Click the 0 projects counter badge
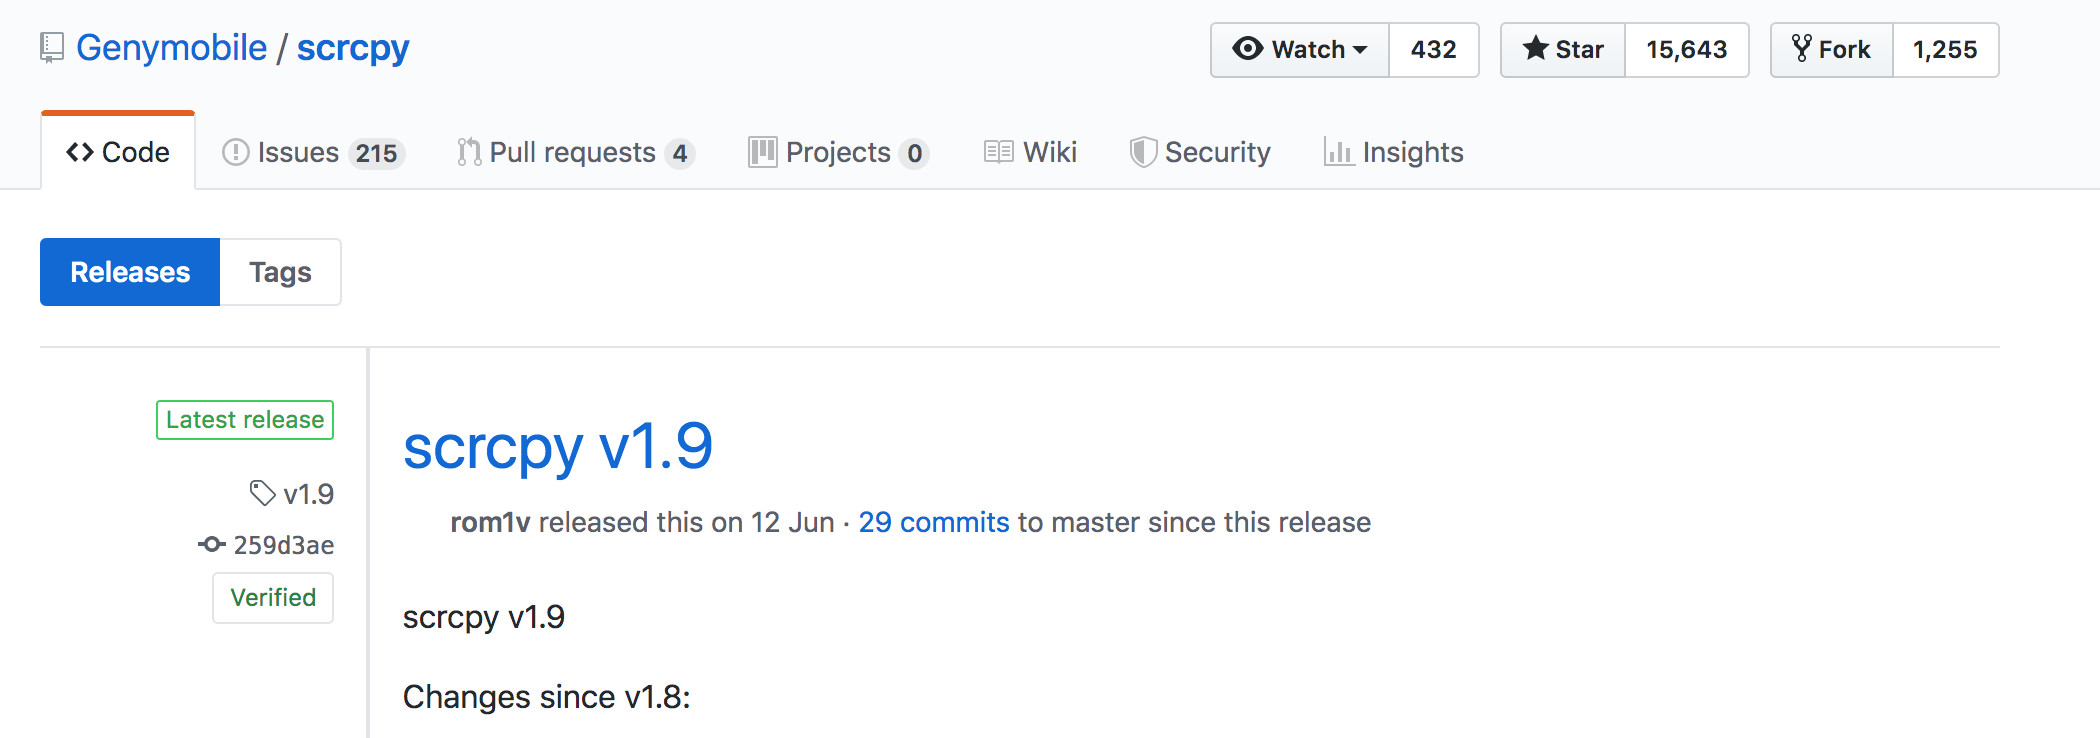Screen dimensions: 2100x738 tap(914, 153)
